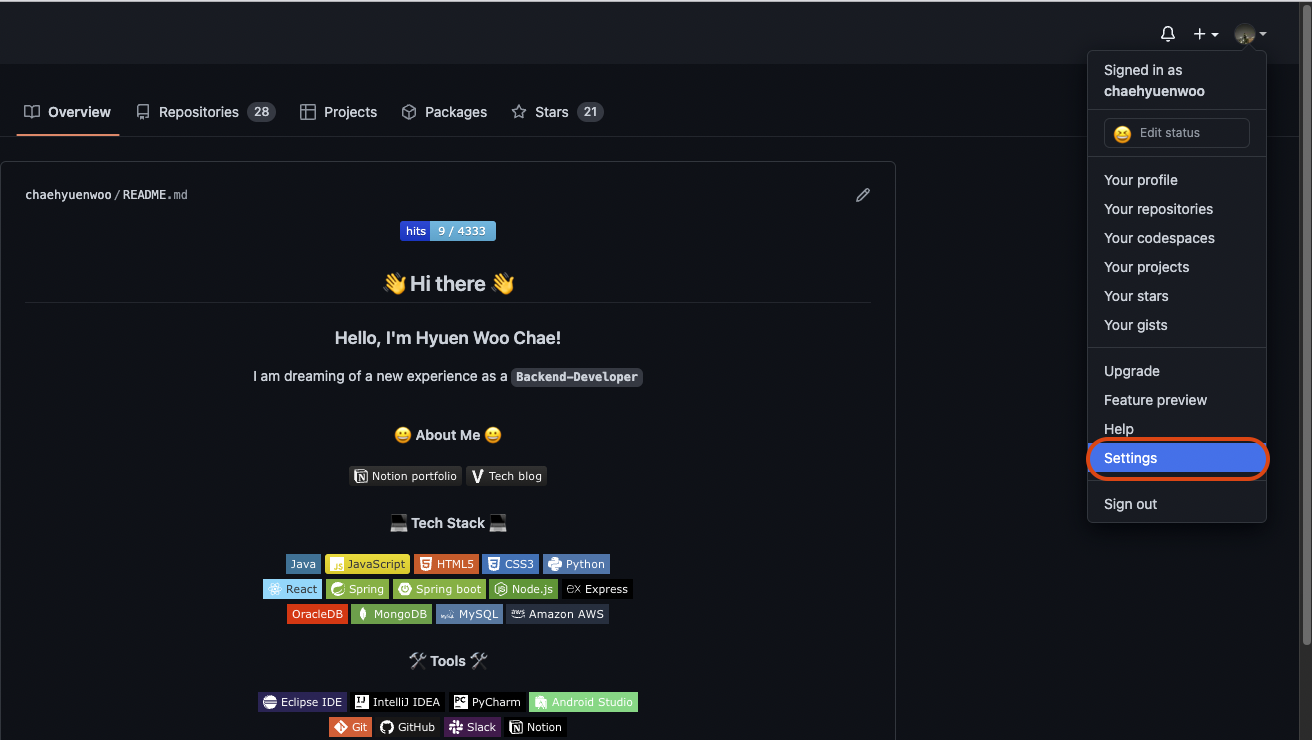Select the React badge in Tech Stack

292,588
